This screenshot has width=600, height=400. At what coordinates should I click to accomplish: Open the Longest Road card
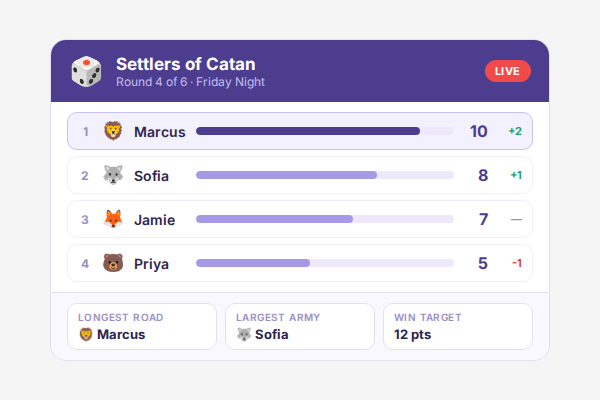point(142,326)
